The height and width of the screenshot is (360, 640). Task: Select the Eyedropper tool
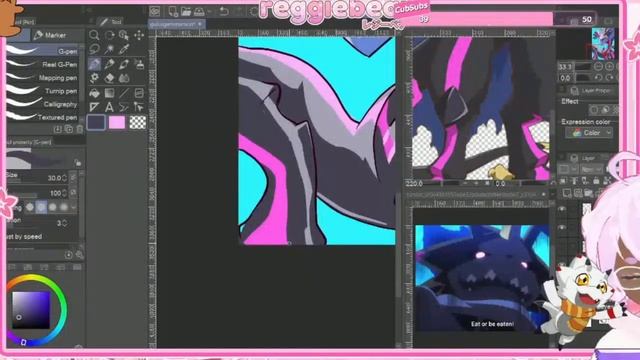point(124,49)
